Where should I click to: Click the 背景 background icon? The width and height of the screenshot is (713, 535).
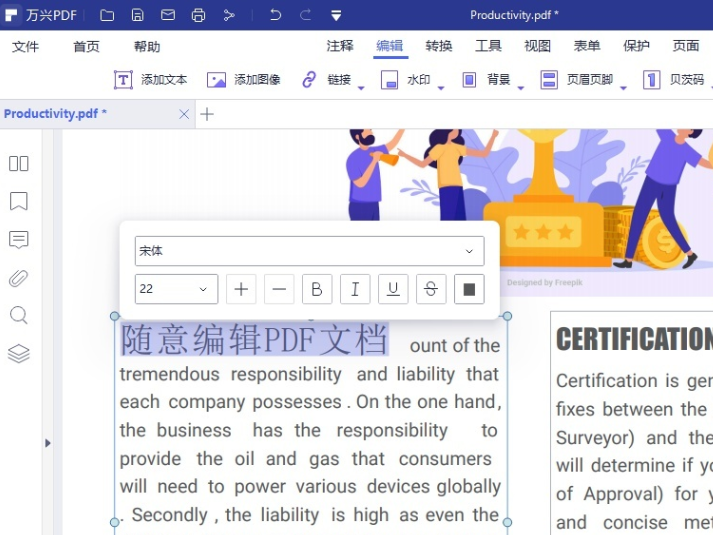(x=469, y=80)
